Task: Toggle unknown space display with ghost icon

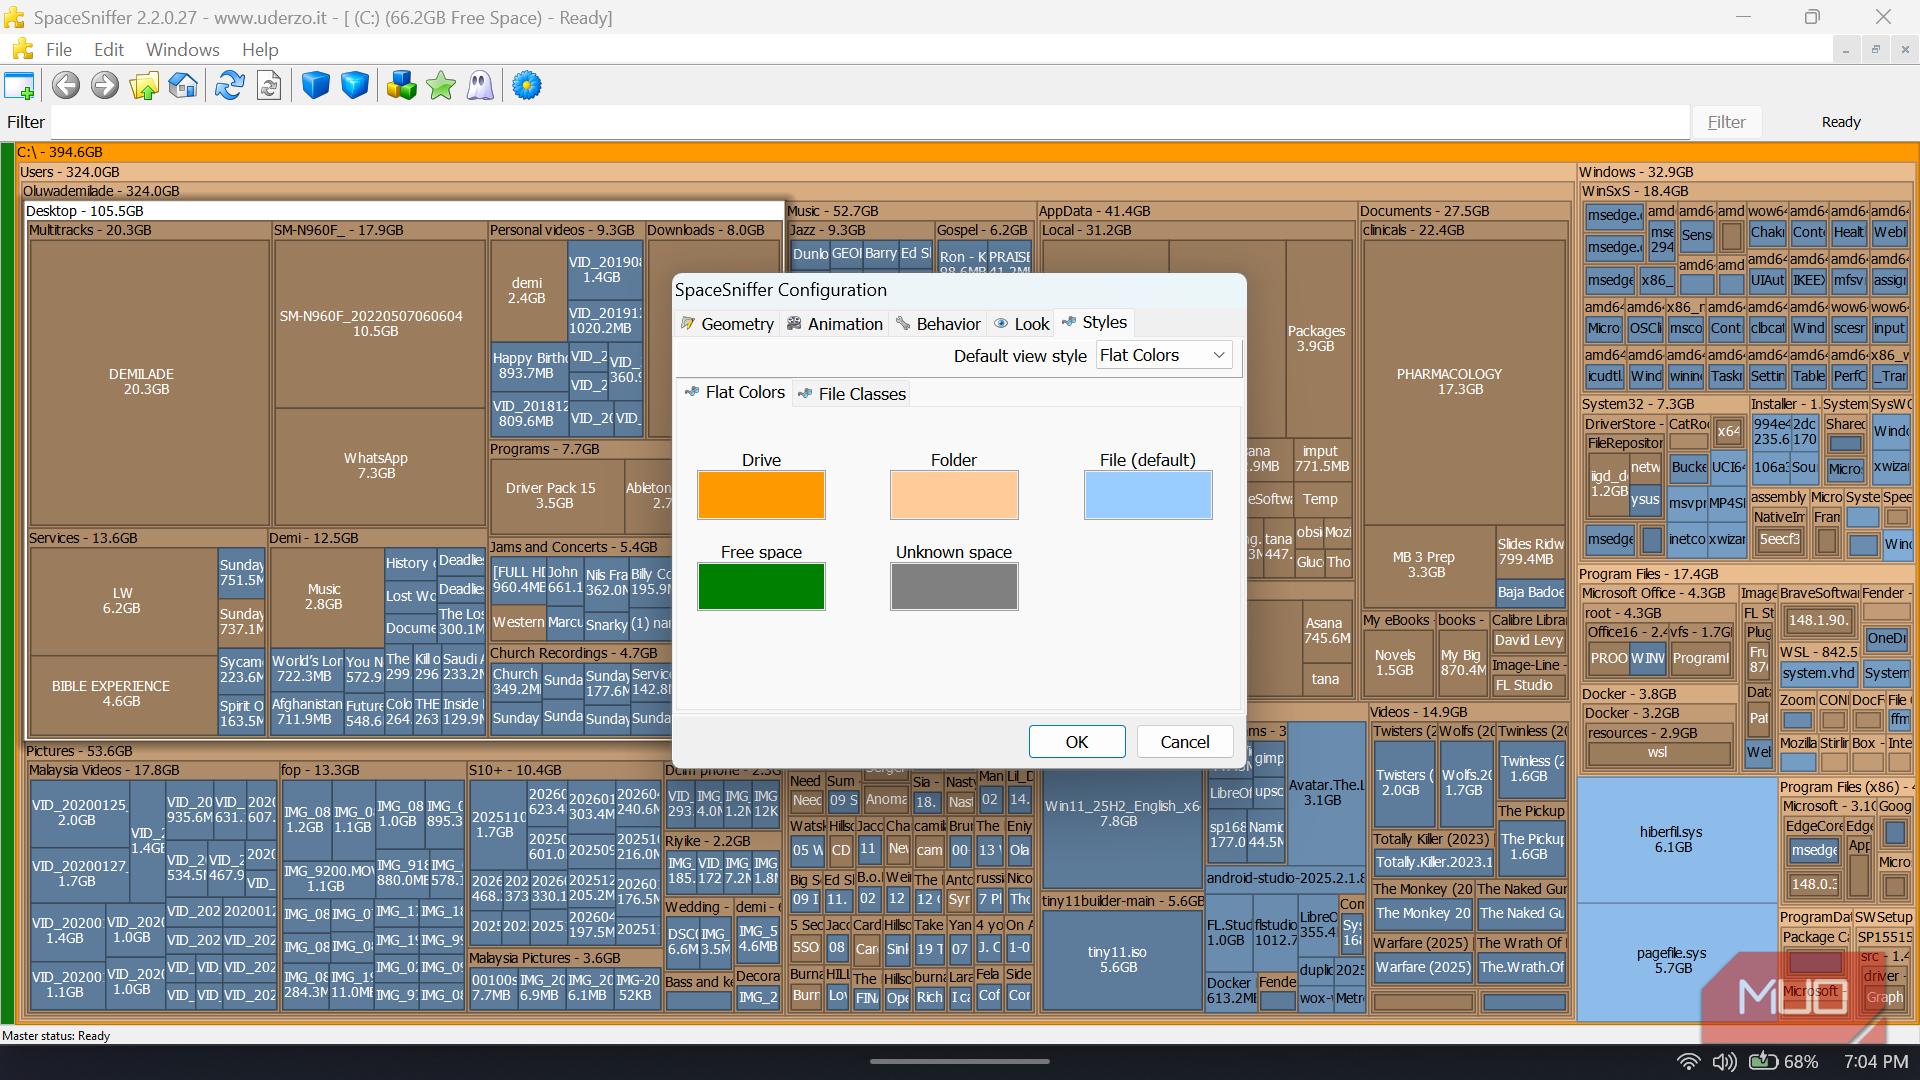Action: coord(481,86)
